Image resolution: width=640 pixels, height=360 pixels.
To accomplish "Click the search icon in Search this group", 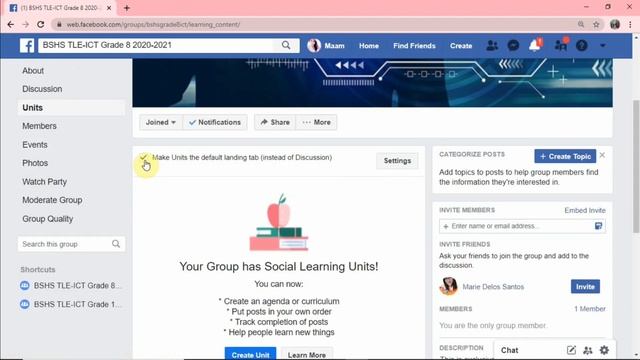I will pos(116,244).
